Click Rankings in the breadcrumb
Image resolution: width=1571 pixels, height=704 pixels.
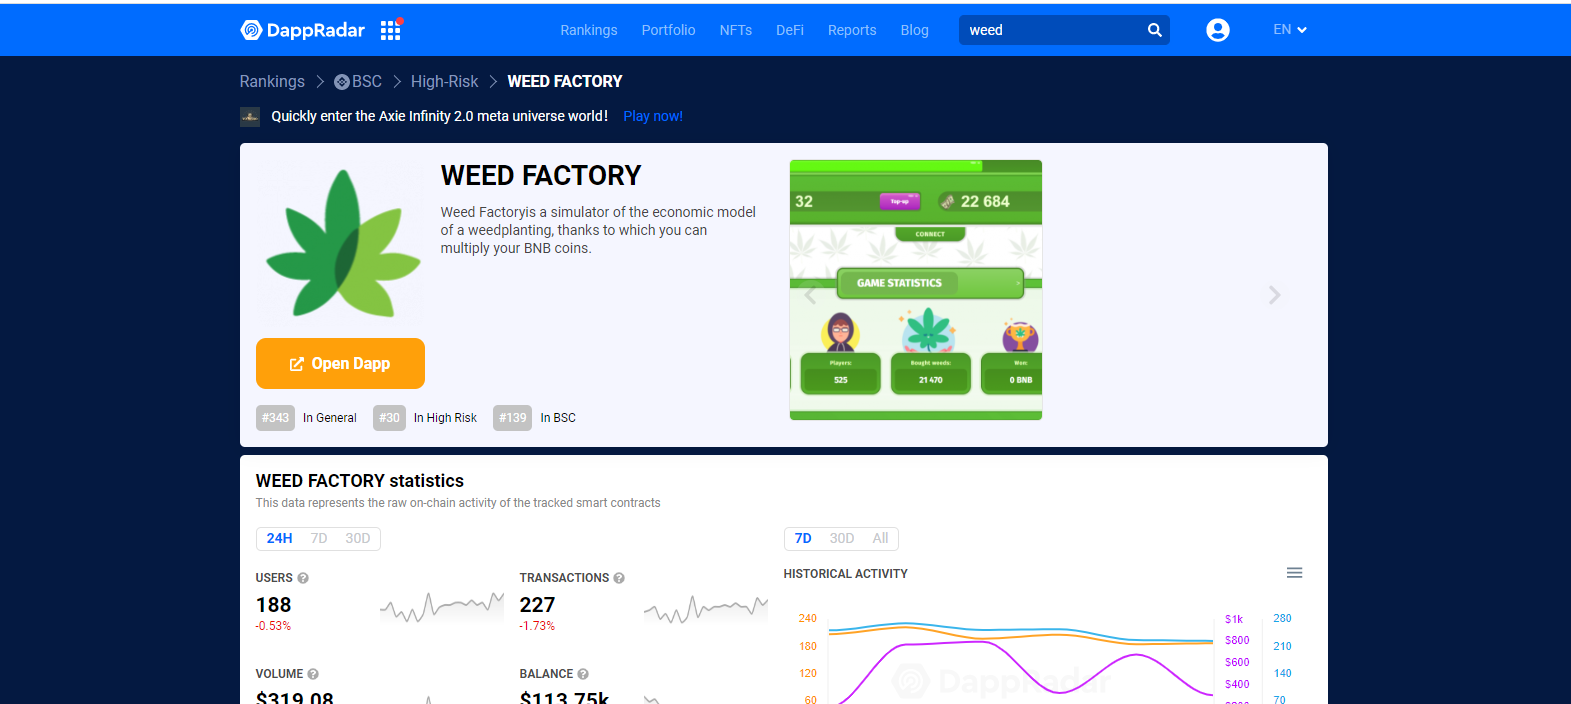(x=272, y=82)
